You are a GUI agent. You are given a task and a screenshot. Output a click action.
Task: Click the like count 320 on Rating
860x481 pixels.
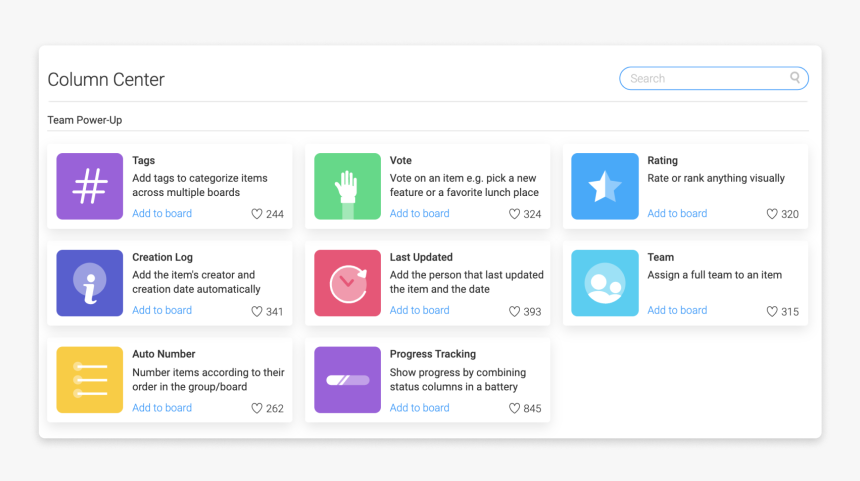[790, 214]
